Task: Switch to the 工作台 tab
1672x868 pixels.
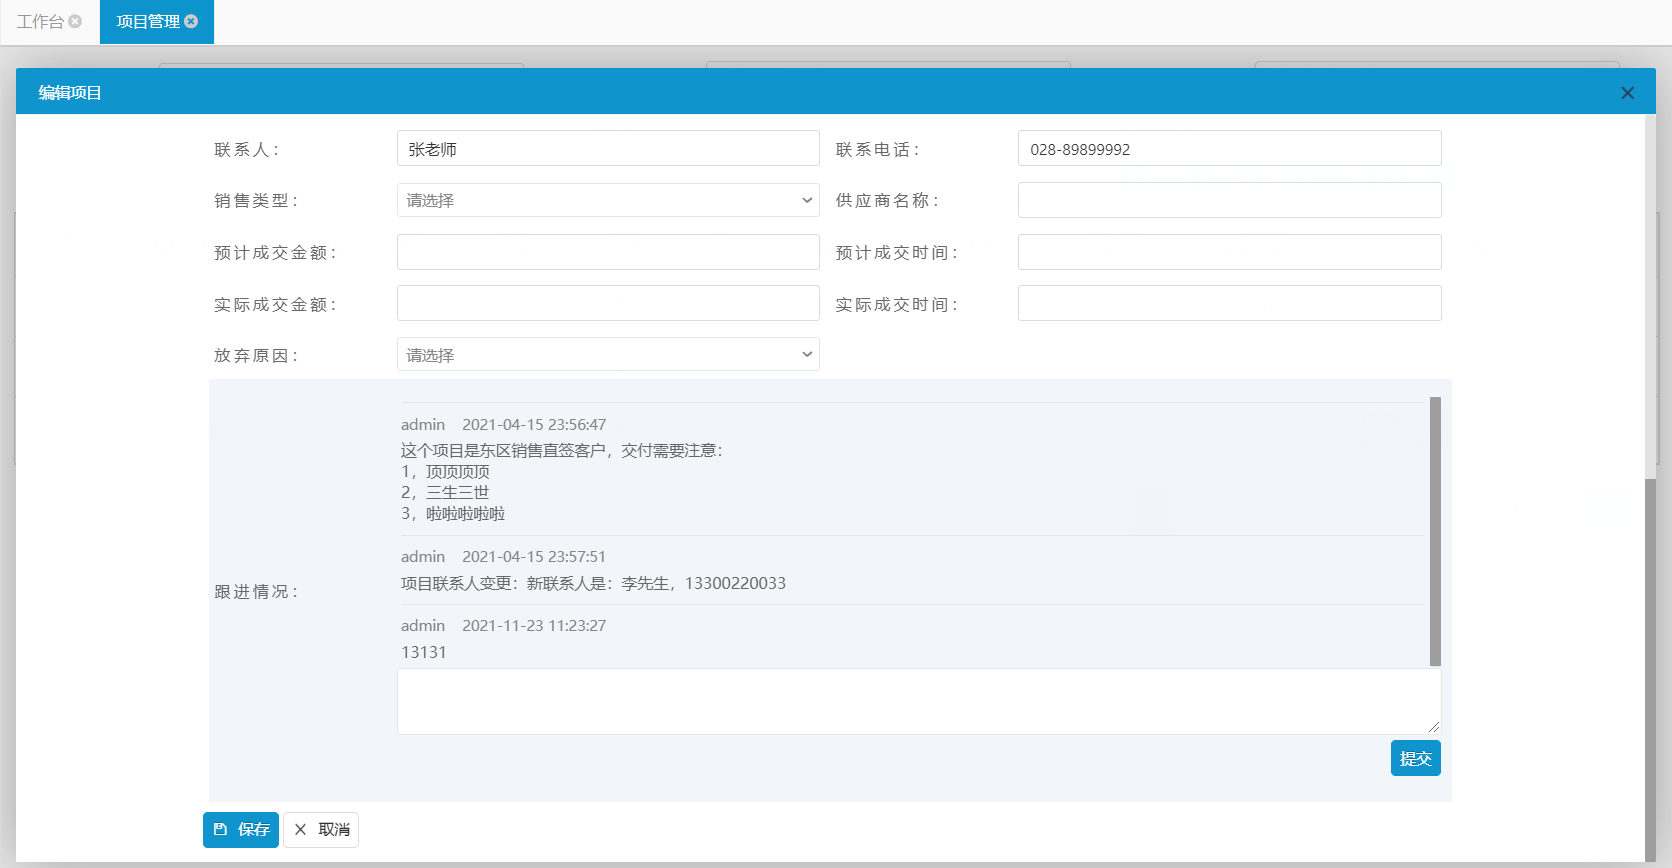Action: (x=40, y=21)
